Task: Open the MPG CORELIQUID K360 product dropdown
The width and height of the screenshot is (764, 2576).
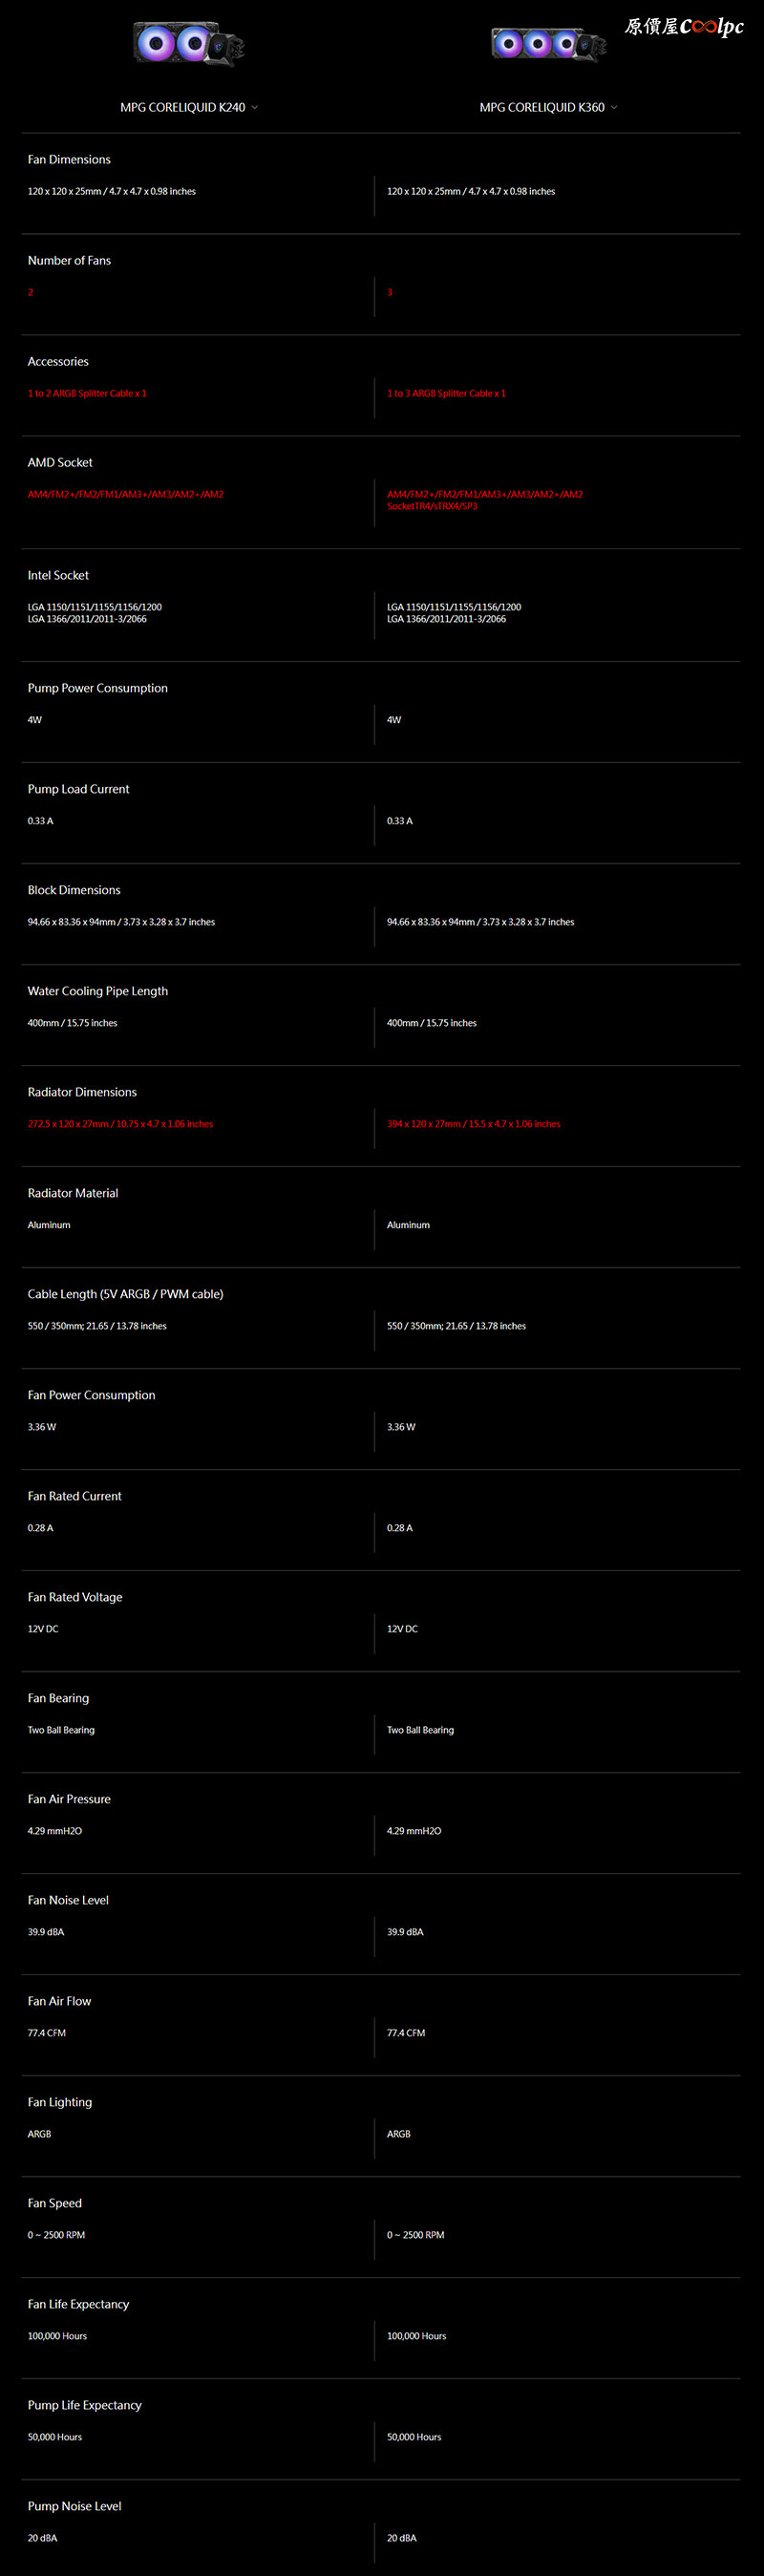Action: click(x=548, y=107)
